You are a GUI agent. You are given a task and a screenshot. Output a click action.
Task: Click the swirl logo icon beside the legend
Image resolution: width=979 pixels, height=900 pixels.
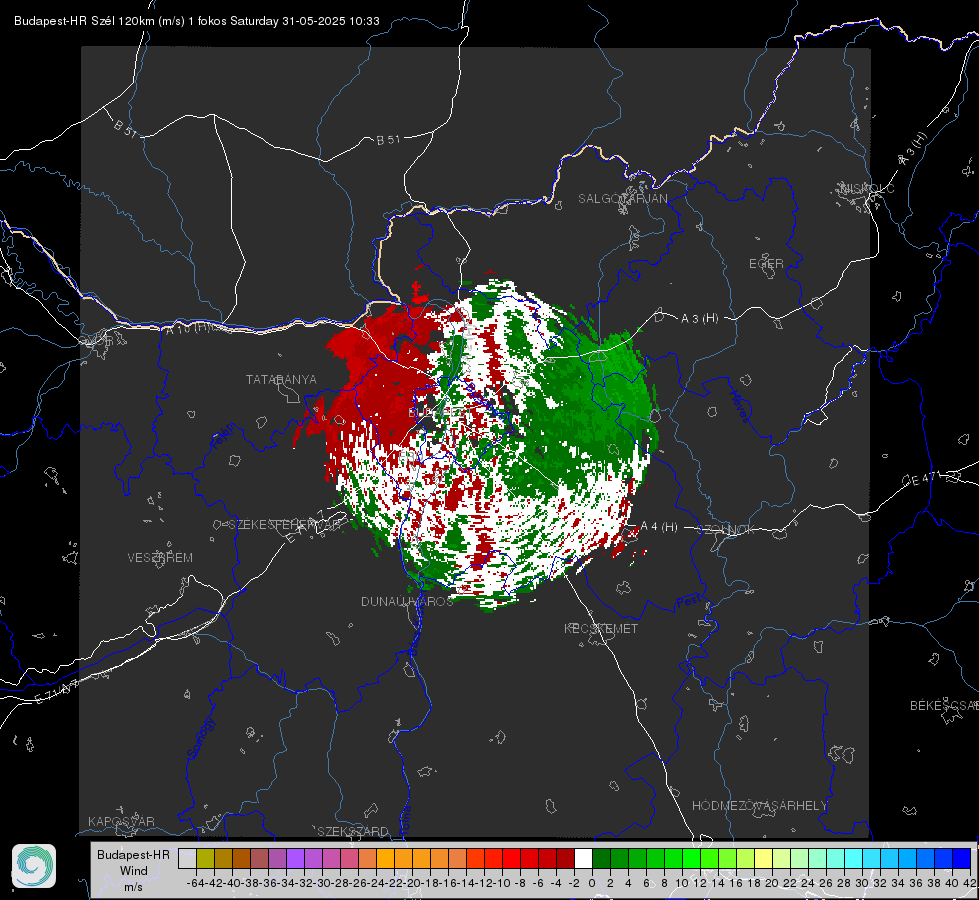[x=34, y=866]
